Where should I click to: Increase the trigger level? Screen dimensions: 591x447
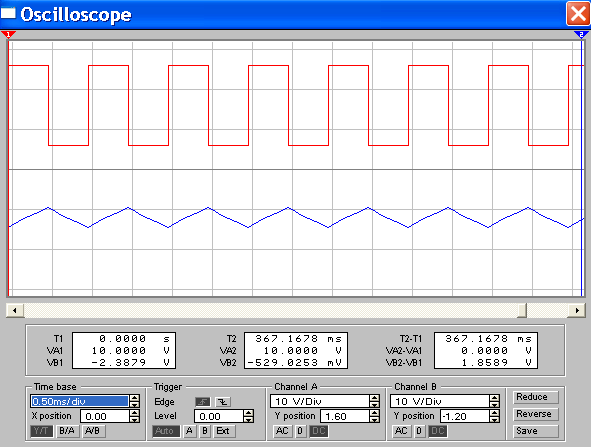coord(248,413)
